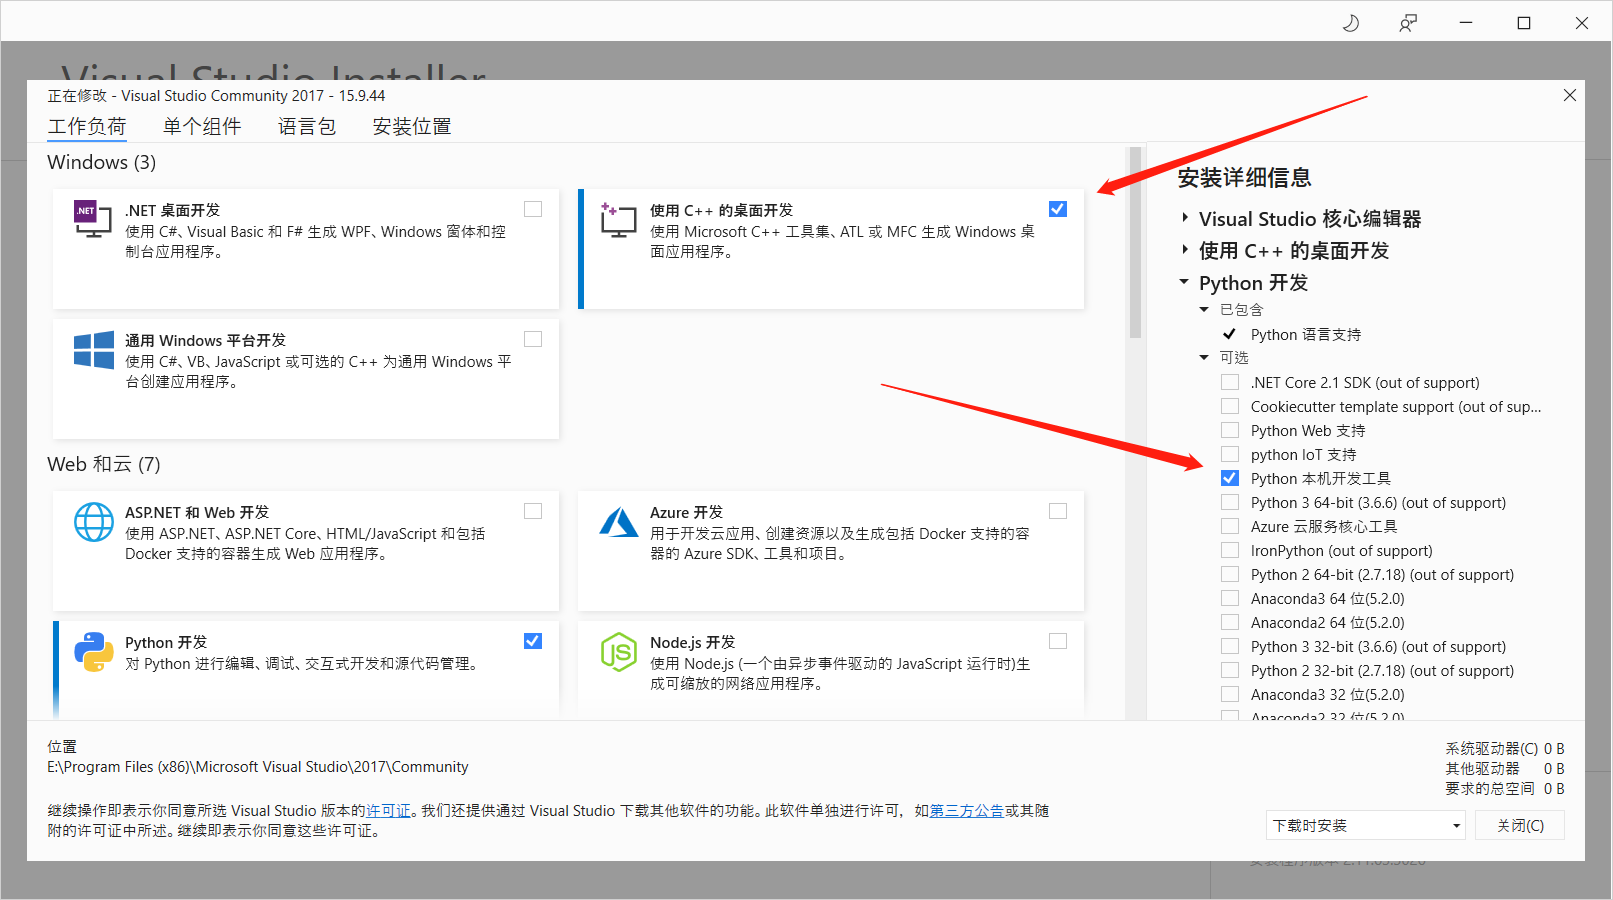
Task: Tick the ASP.NET 和 Web 开发 checkbox
Action: (x=533, y=511)
